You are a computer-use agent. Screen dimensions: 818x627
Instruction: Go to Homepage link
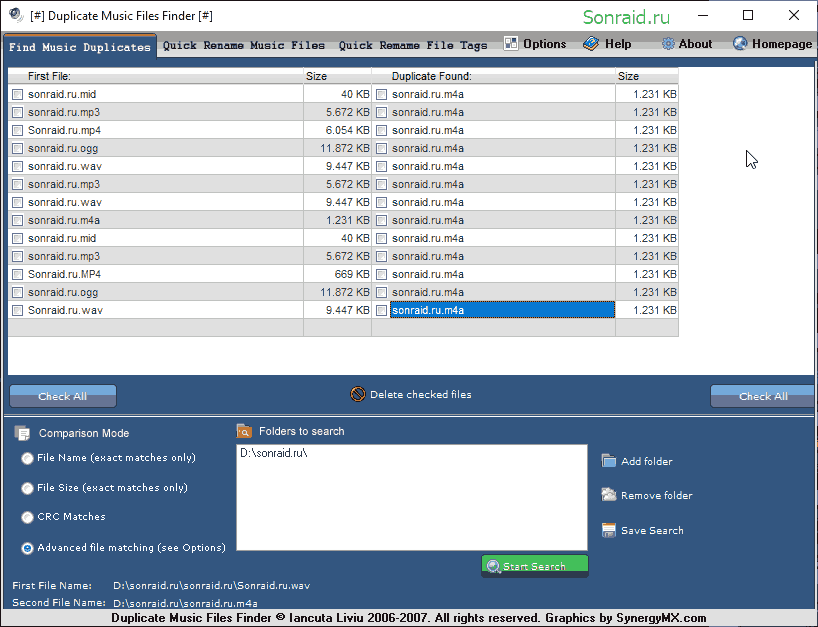point(773,44)
